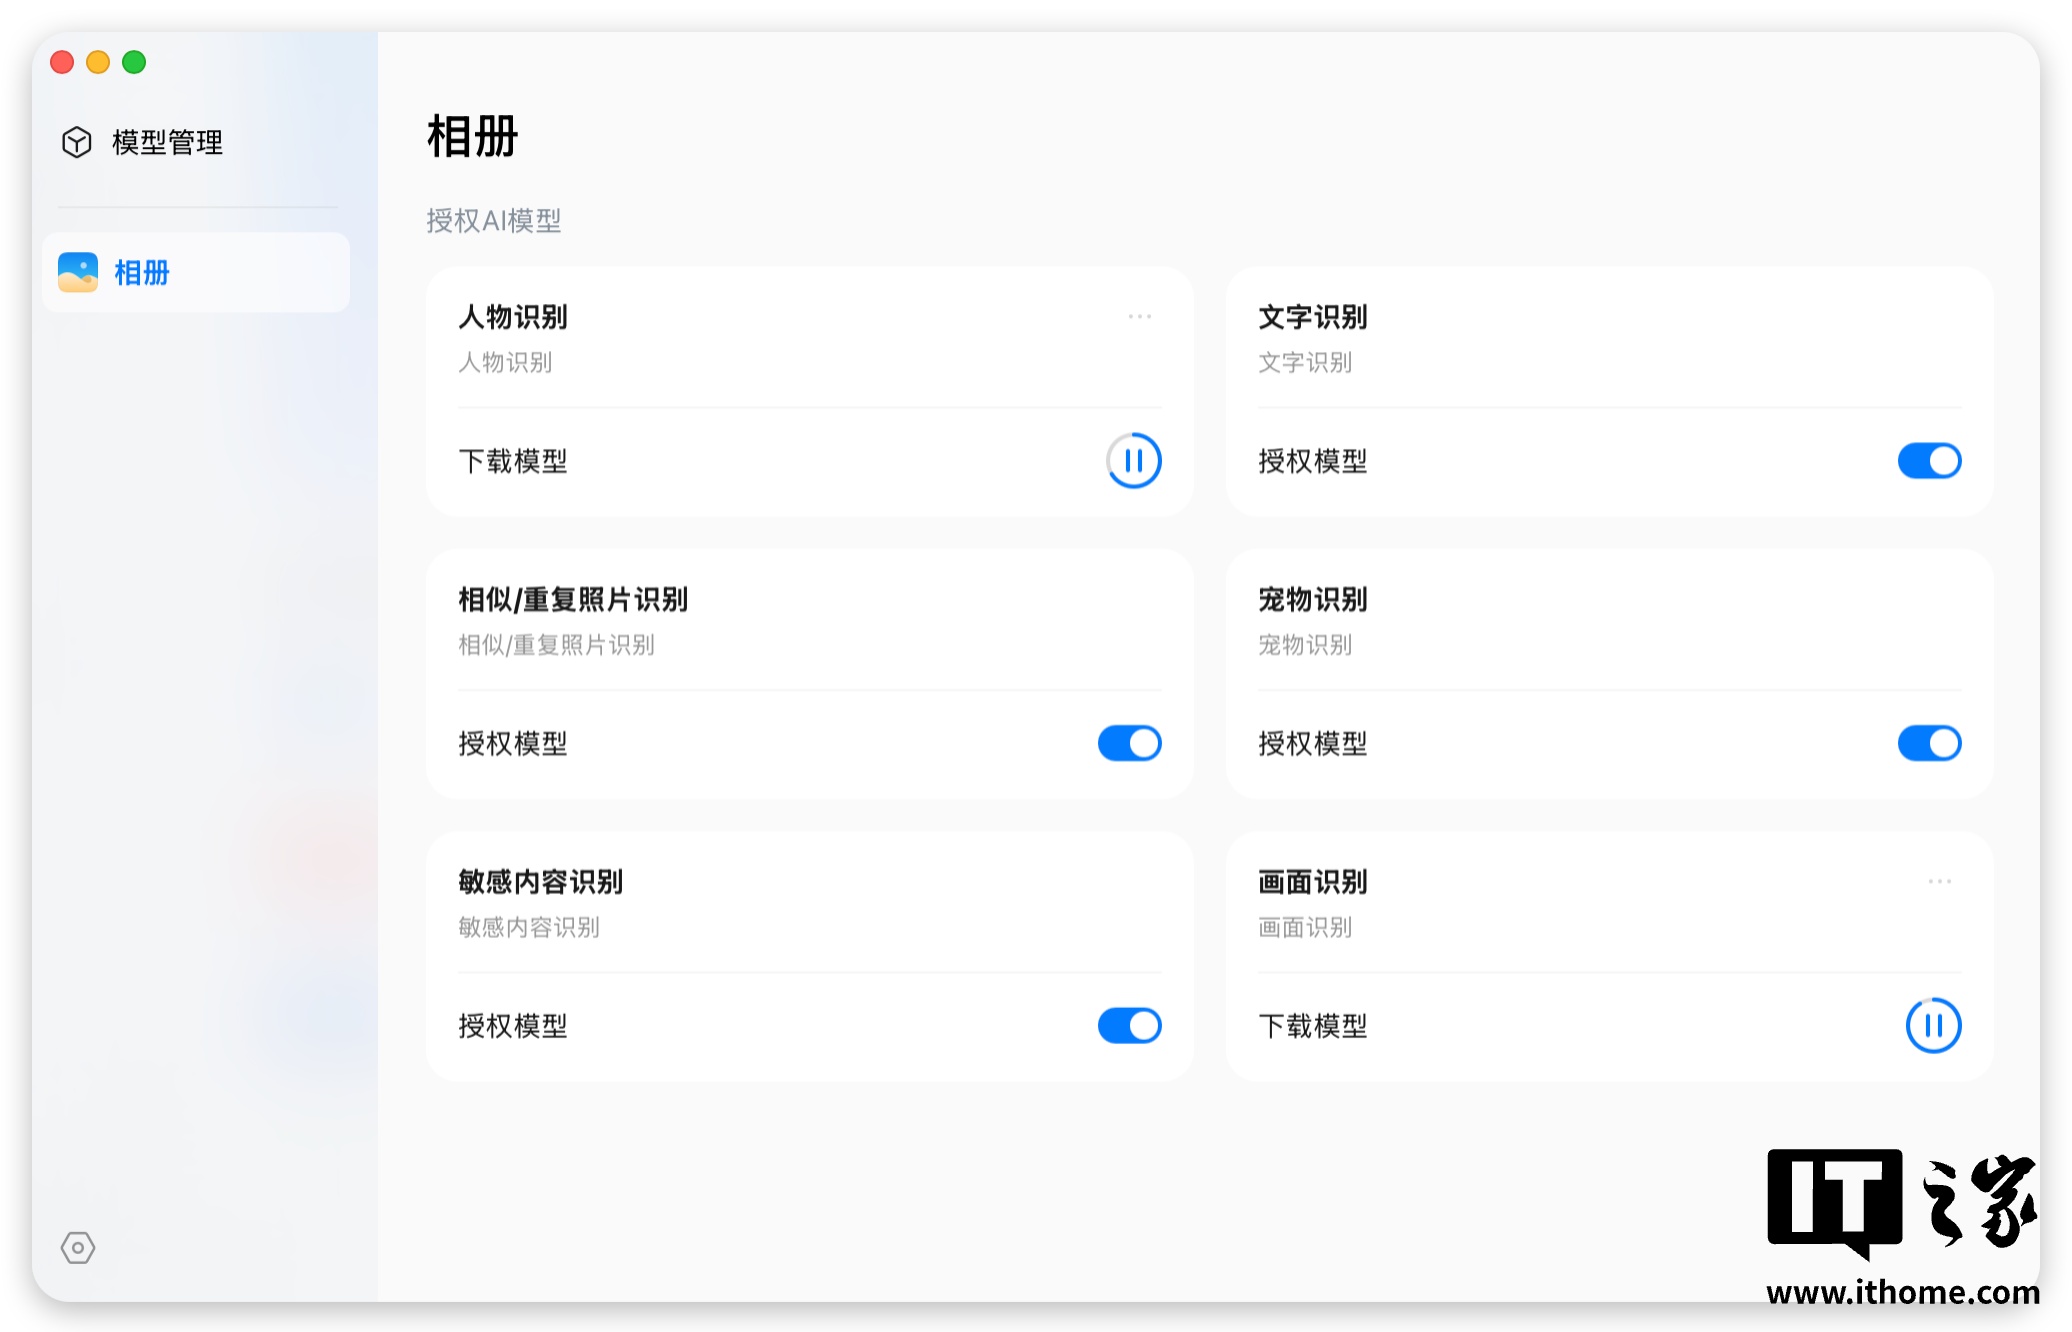Pause the 人物识别 model download
This screenshot has width=2072, height=1332.
coord(1133,461)
